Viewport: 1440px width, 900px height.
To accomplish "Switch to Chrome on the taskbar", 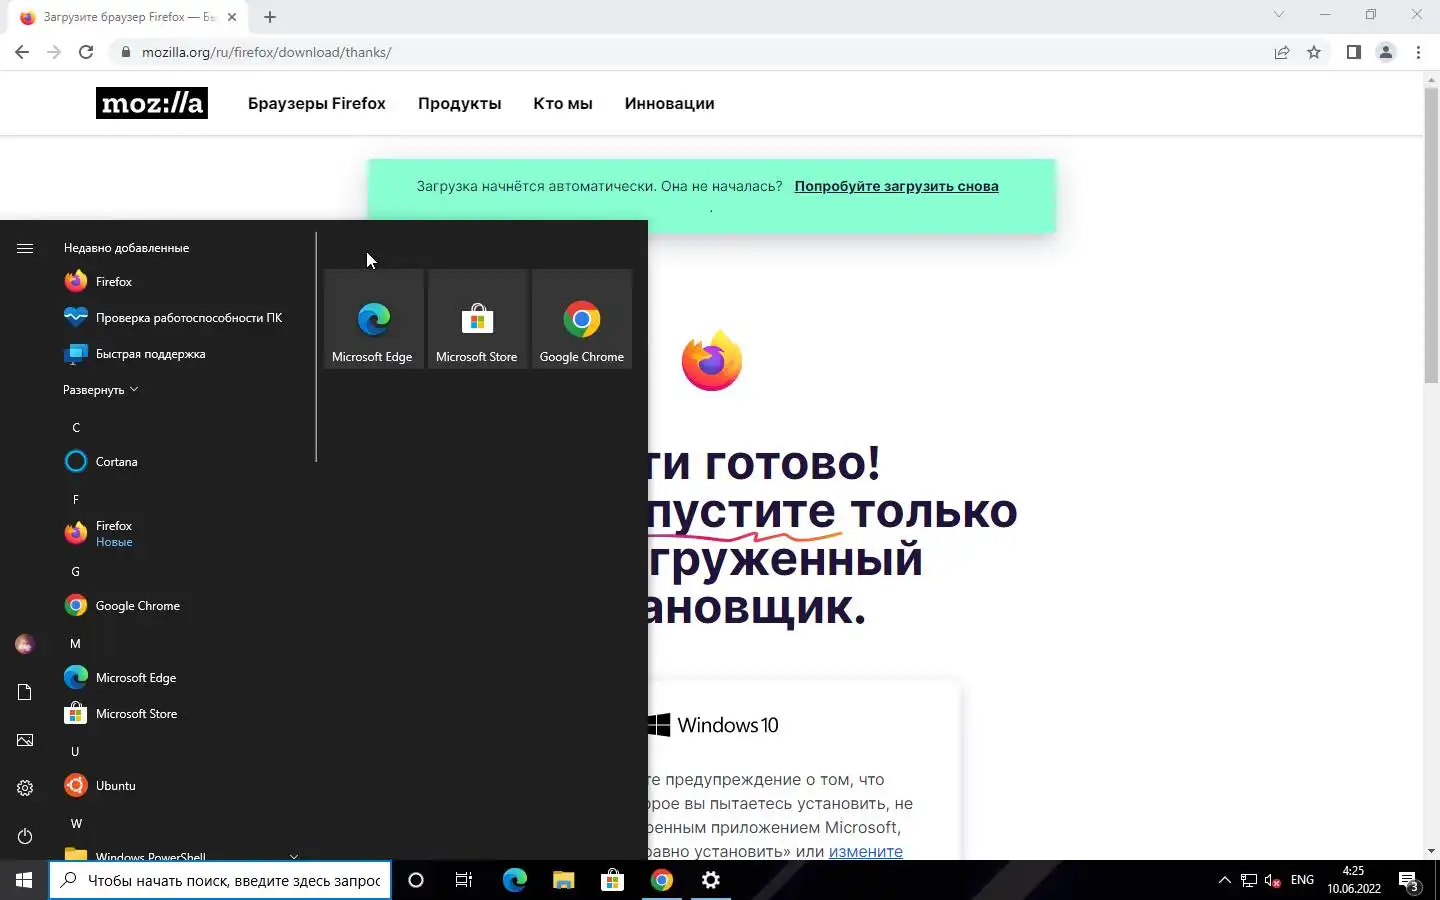I will pyautogui.click(x=662, y=880).
